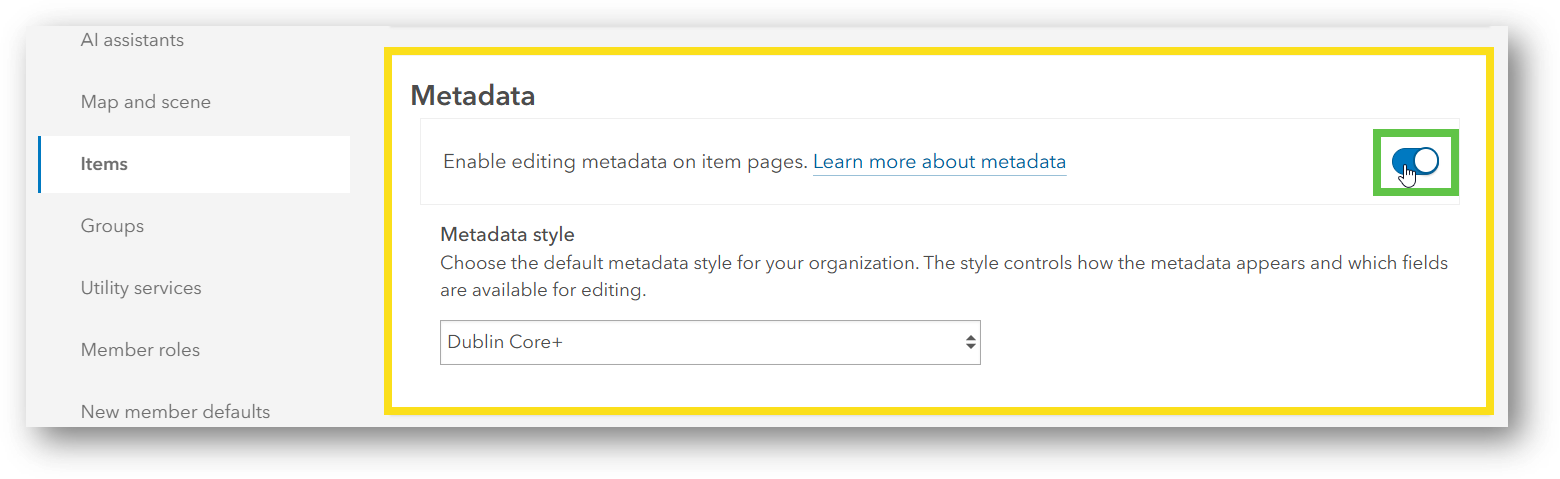Go to AI assistants settings
This screenshot has height=479, width=1560.
(x=132, y=40)
